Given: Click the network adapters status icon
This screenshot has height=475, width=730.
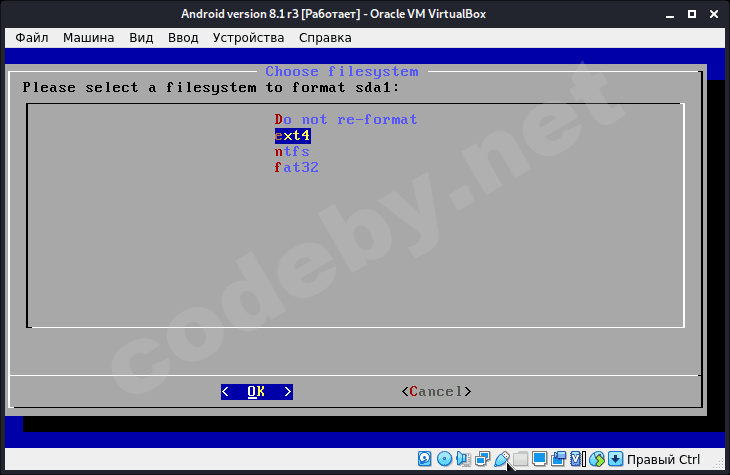Looking at the screenshot, I should [x=482, y=459].
